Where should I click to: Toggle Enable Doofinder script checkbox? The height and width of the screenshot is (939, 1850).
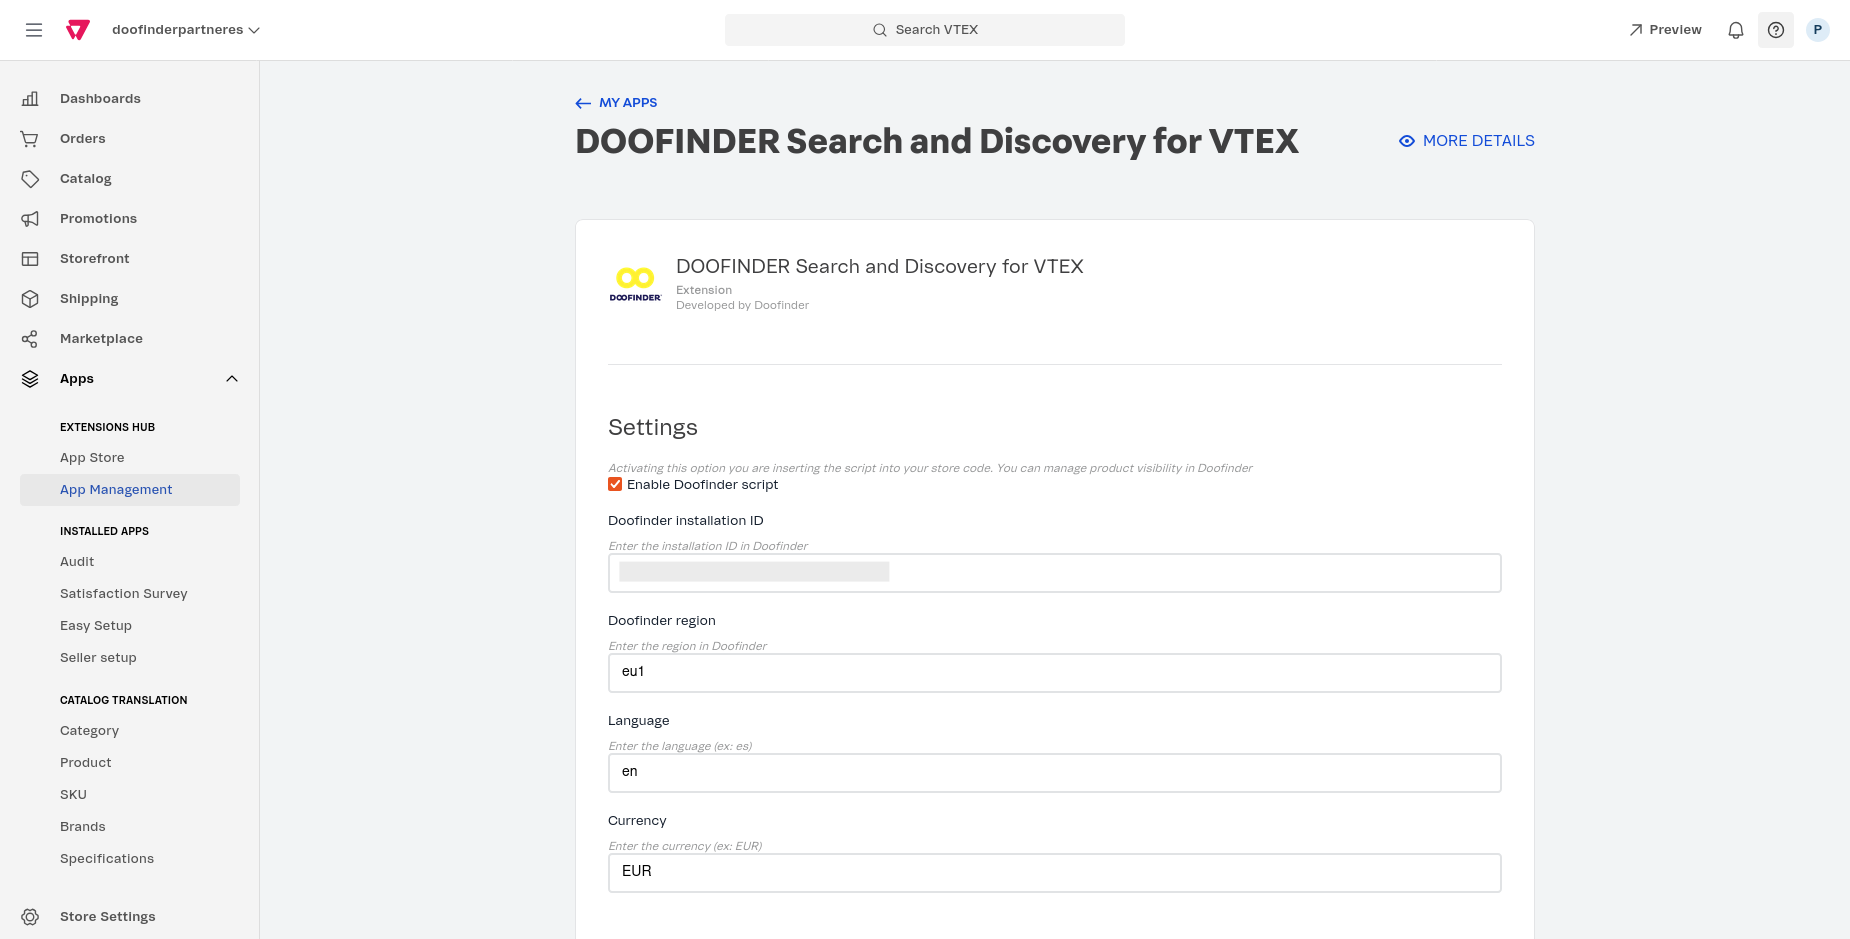(x=615, y=485)
